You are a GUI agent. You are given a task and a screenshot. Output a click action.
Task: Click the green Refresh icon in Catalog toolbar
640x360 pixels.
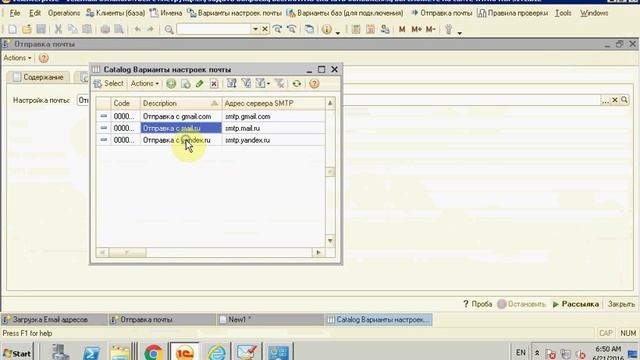point(297,84)
